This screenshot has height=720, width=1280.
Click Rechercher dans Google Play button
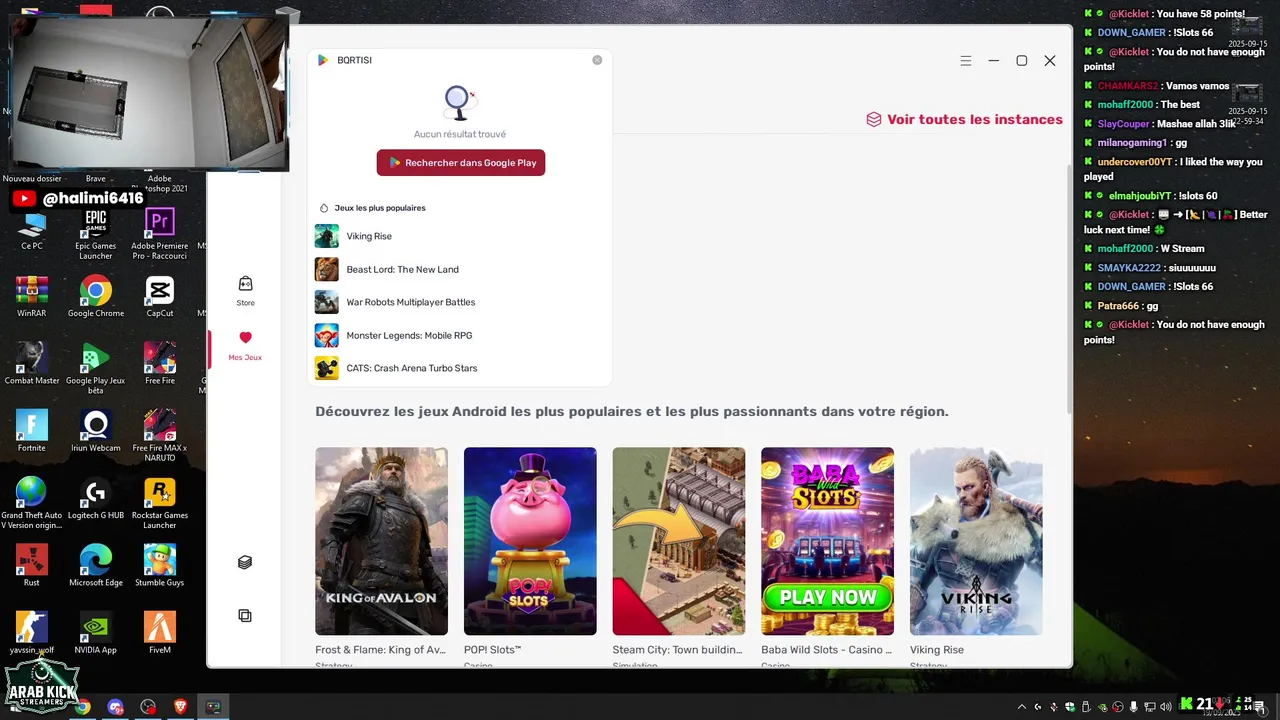461,163
